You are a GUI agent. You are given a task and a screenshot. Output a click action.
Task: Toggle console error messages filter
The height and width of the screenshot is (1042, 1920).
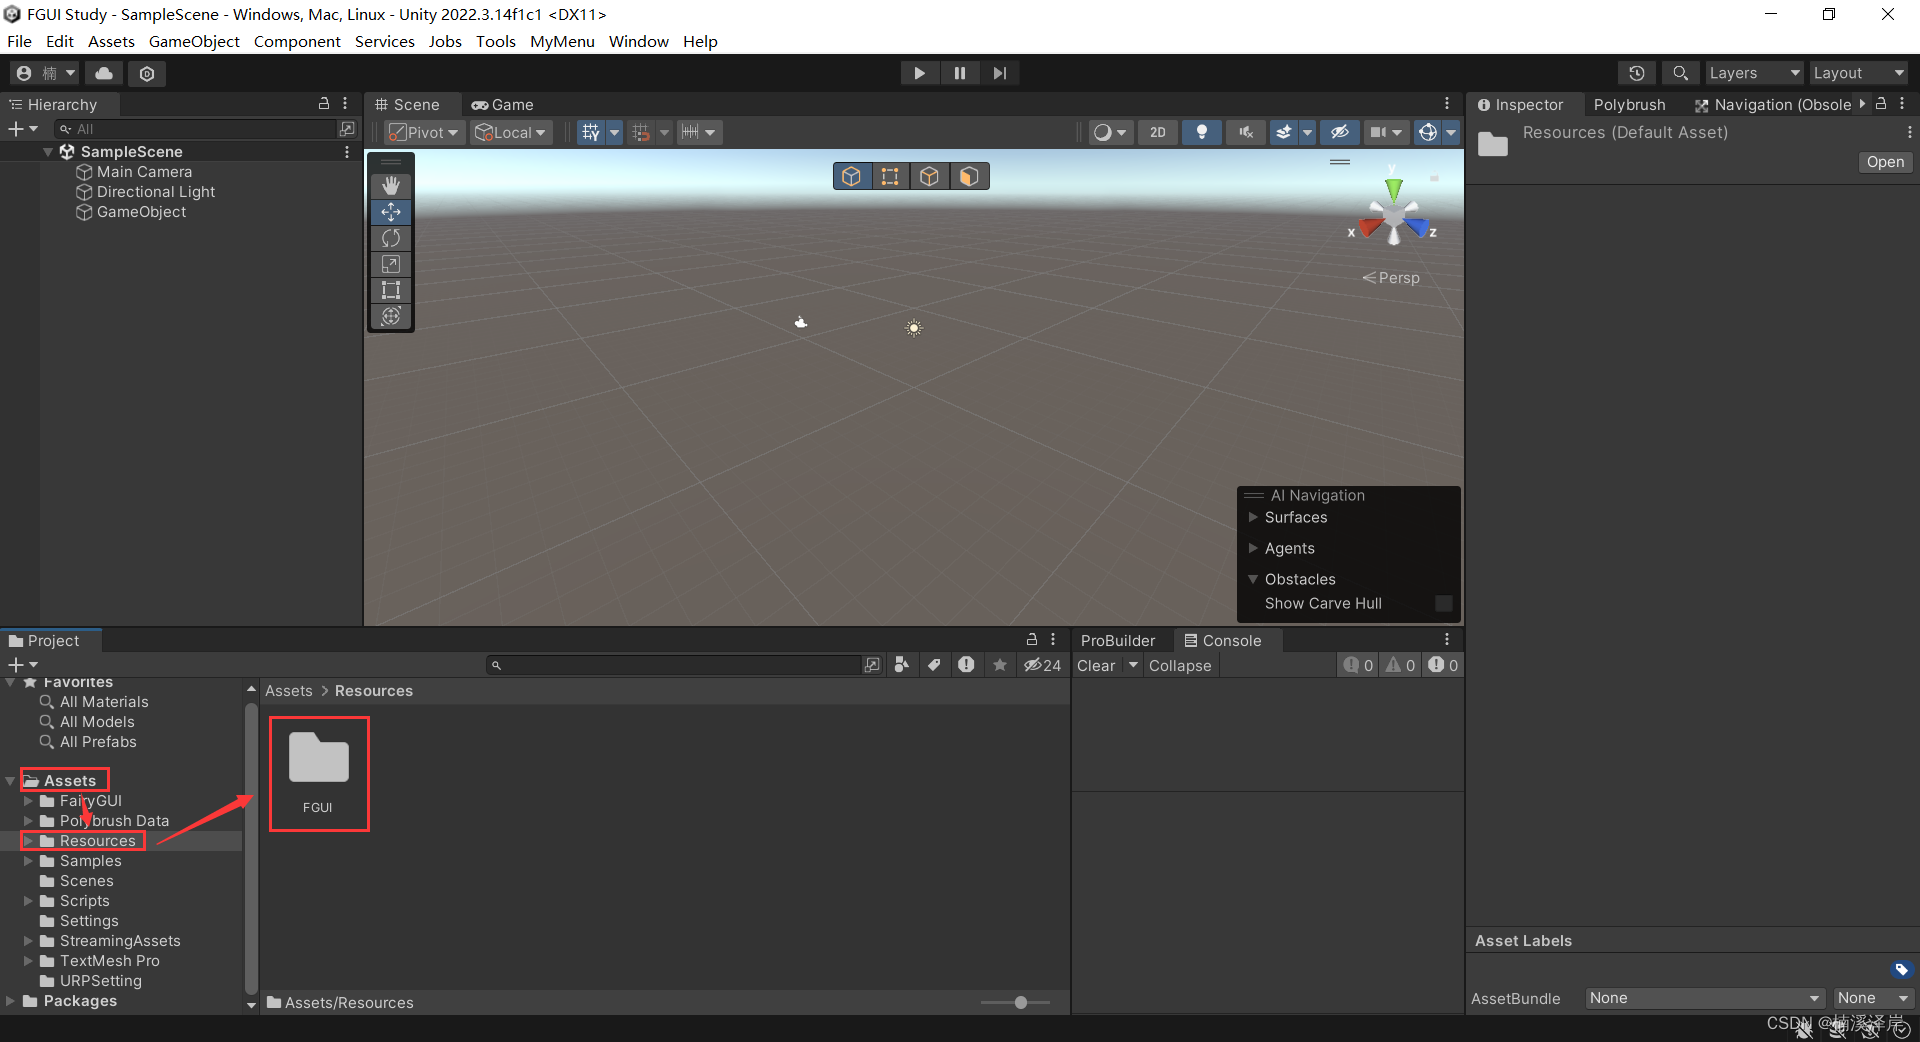tap(1443, 665)
